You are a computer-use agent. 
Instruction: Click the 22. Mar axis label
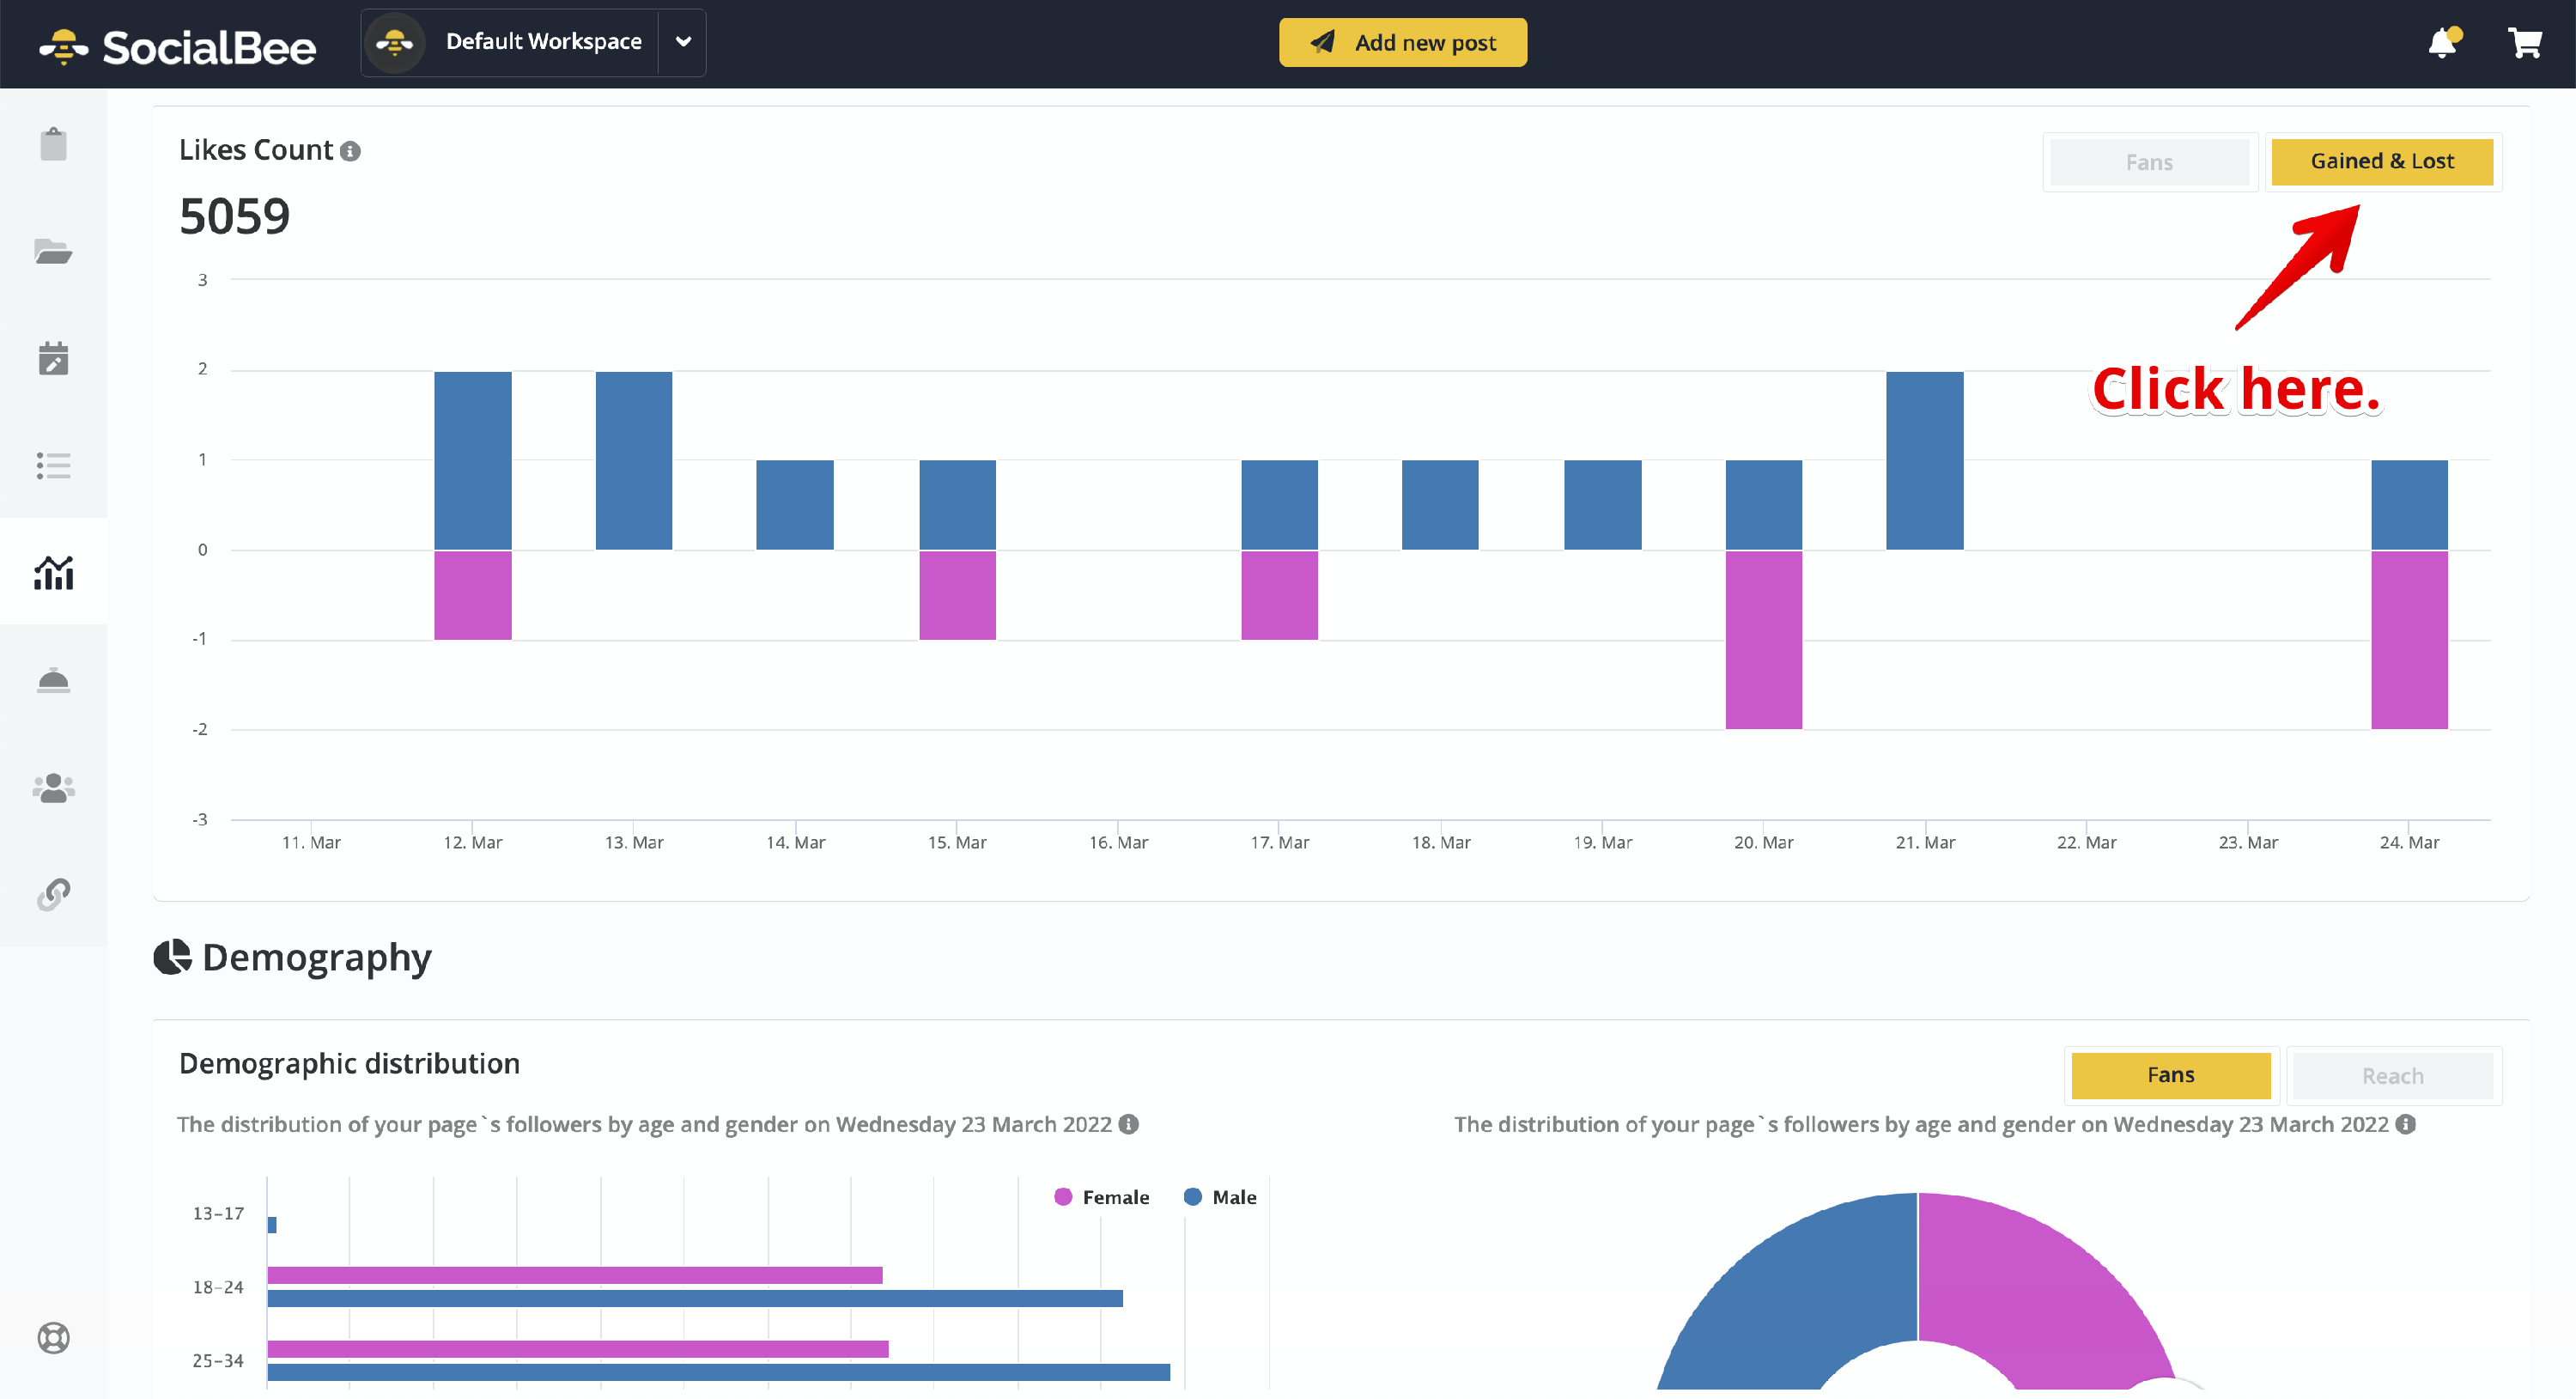[2086, 842]
